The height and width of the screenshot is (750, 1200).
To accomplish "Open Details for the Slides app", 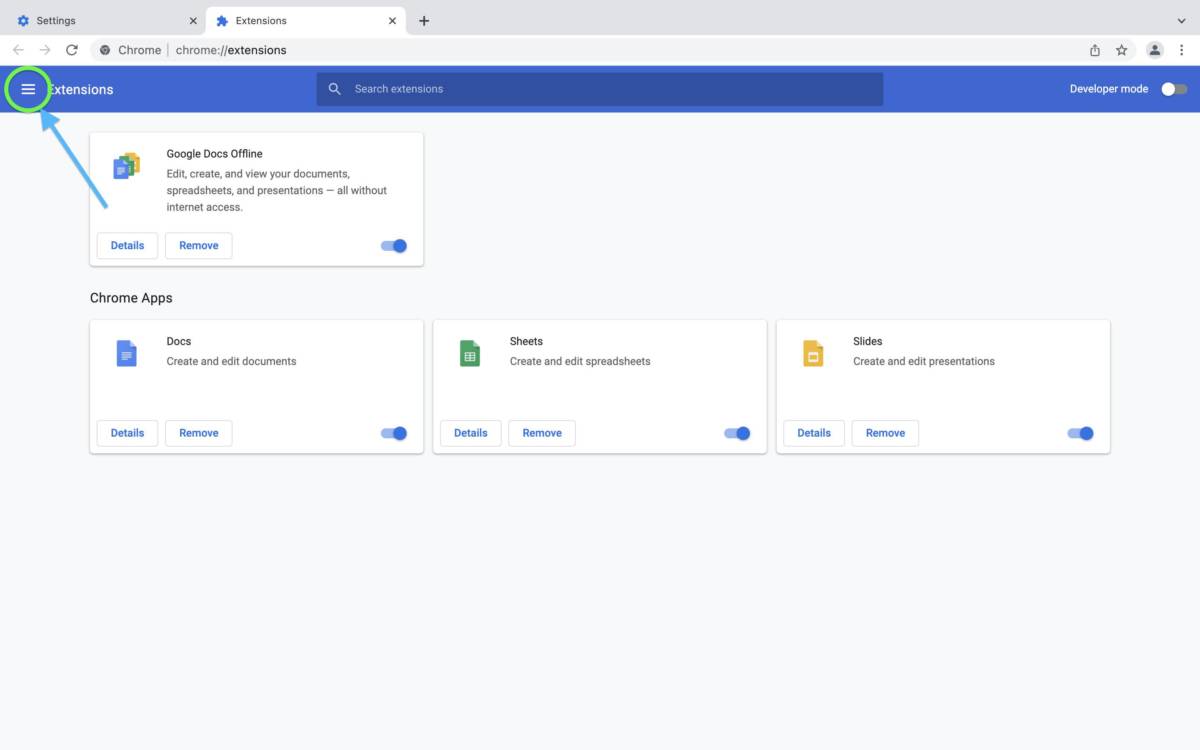I will [x=814, y=433].
